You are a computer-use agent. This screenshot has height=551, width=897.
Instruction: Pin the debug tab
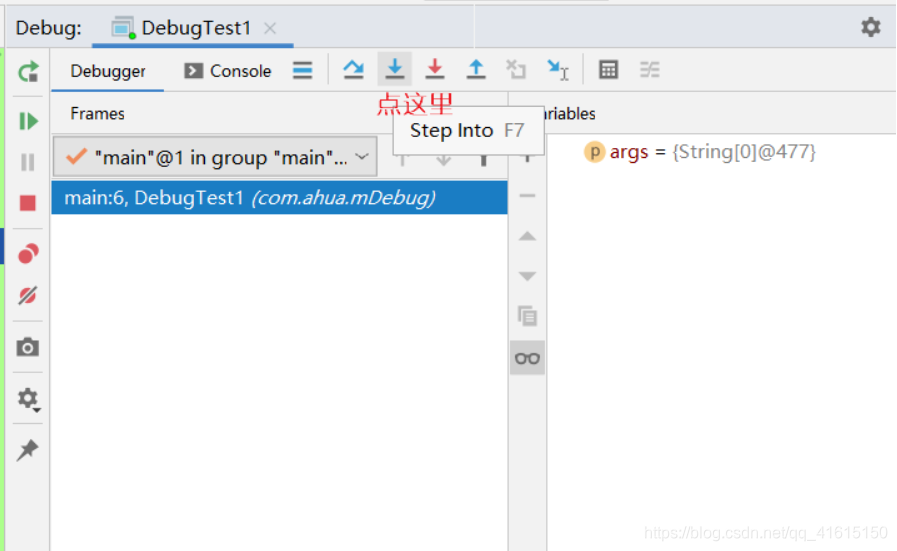pyautogui.click(x=28, y=450)
